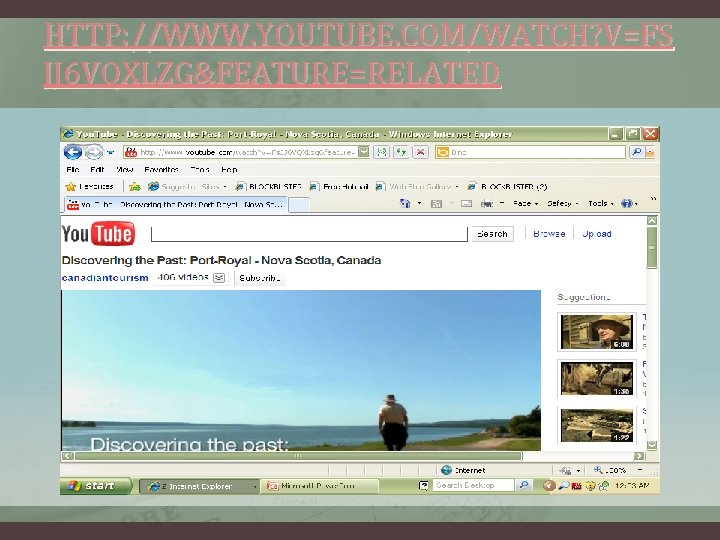This screenshot has width=720, height=540.
Task: Click the blue Help icon in the command bar
Action: click(x=629, y=203)
